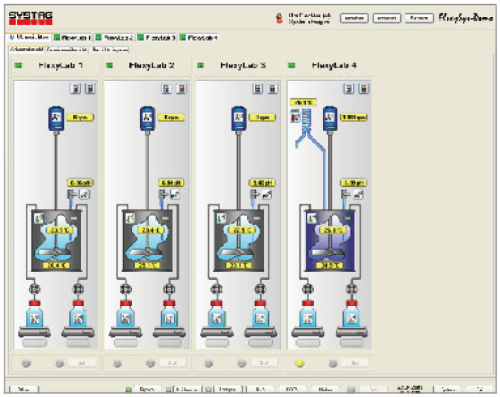Click the thermometer icon inside FlexyLab 4 reactor
Image resolution: width=500 pixels, height=397 pixels.
[312, 218]
